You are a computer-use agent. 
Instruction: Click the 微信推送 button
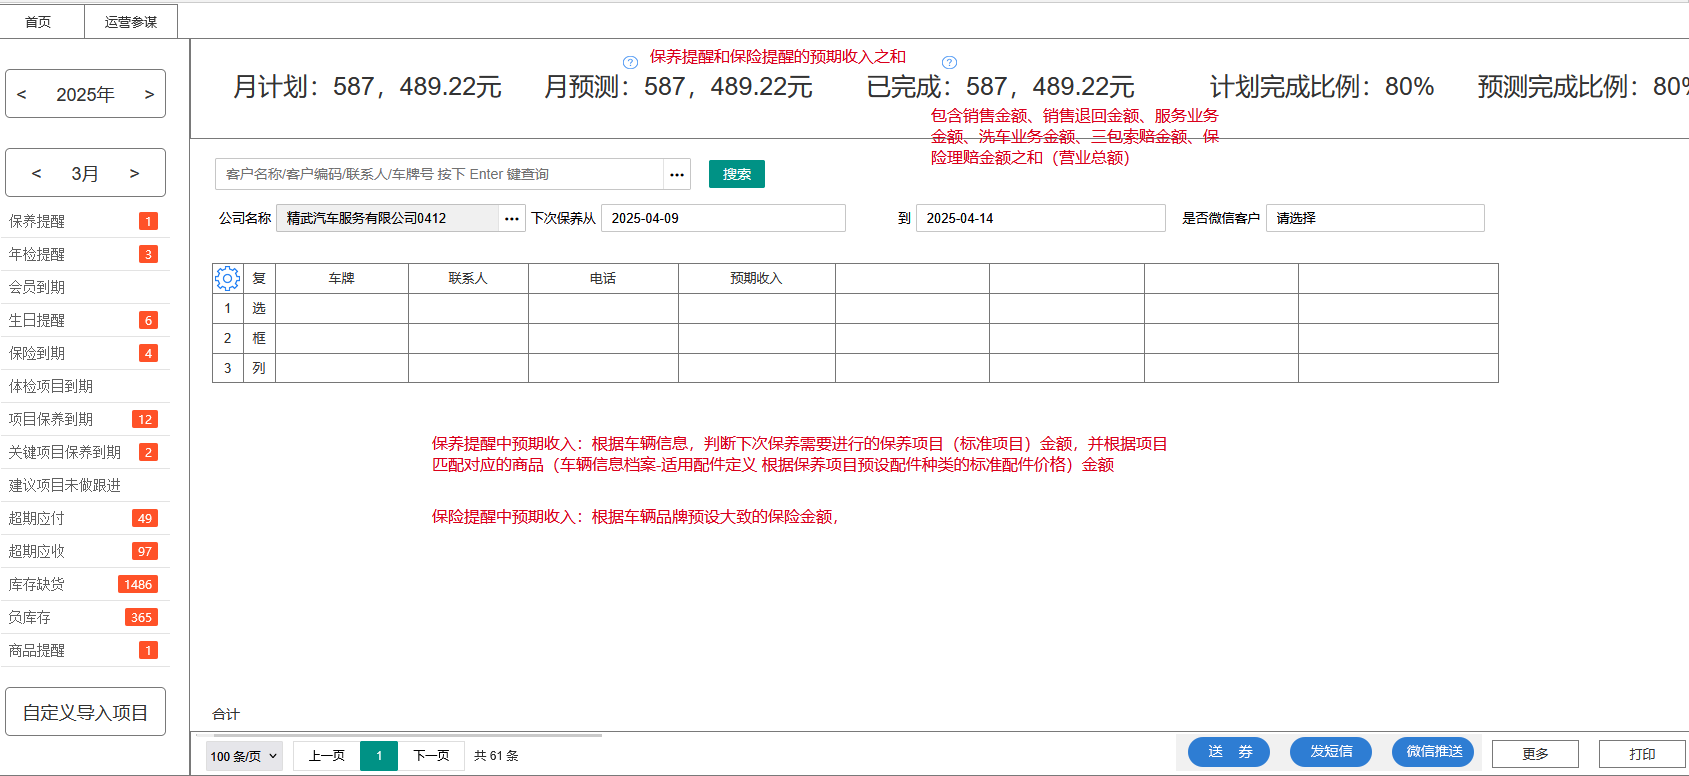[x=1433, y=752]
